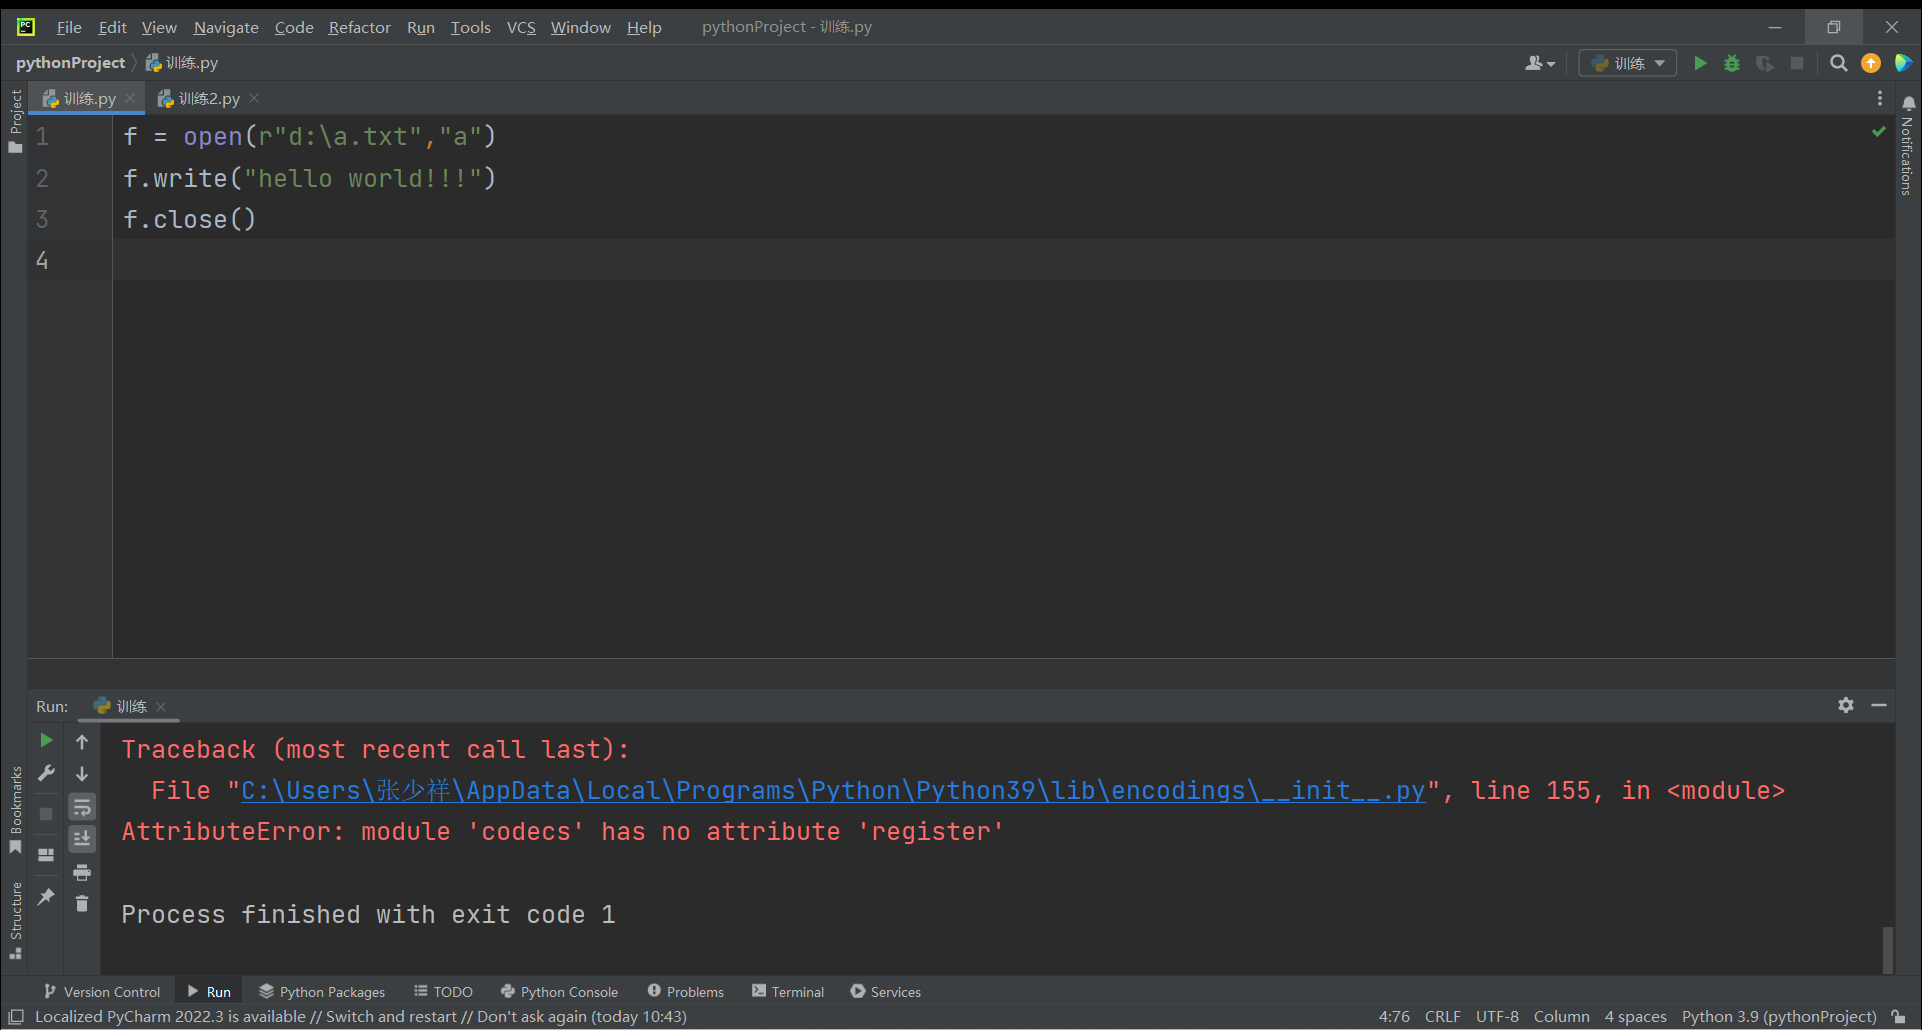Viewport: 1922px width, 1030px height.
Task: Open the Tools menu
Action: point(470,27)
